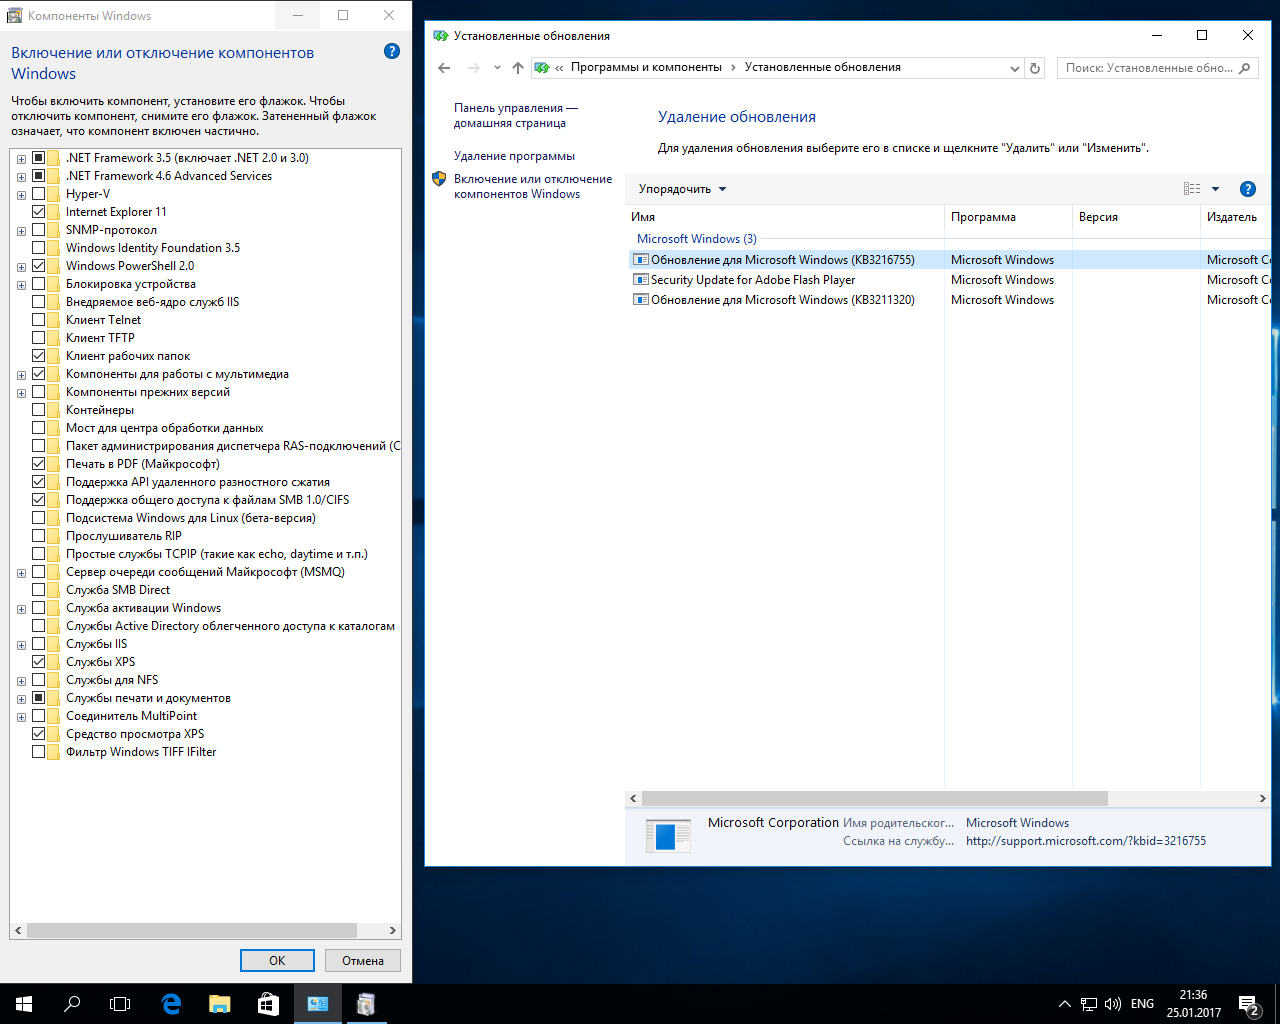The height and width of the screenshot is (1024, 1280).
Task: Select Security Update for Adobe Flash Player
Action: pyautogui.click(x=753, y=280)
